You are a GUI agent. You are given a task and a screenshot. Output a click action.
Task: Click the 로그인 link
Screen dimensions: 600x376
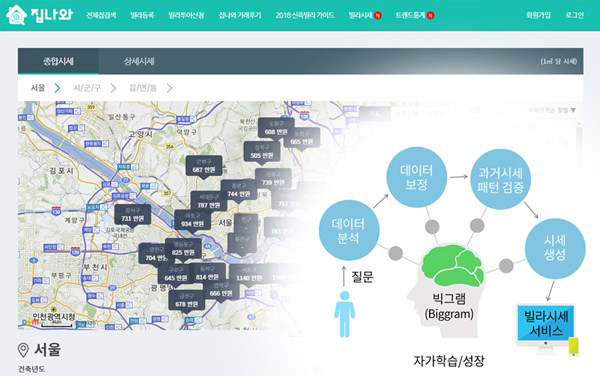point(574,15)
